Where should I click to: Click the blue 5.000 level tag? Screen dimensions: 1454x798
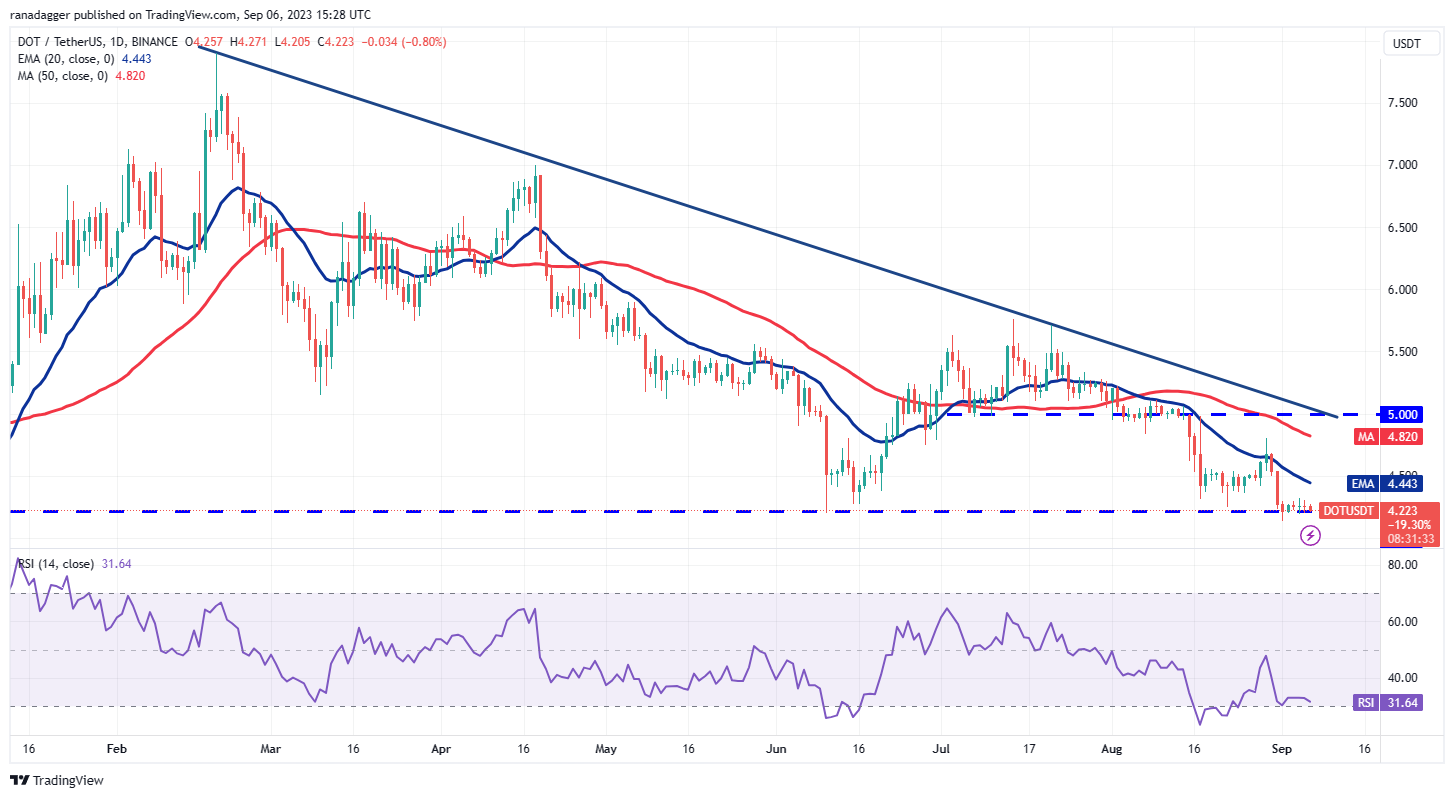tap(1400, 414)
